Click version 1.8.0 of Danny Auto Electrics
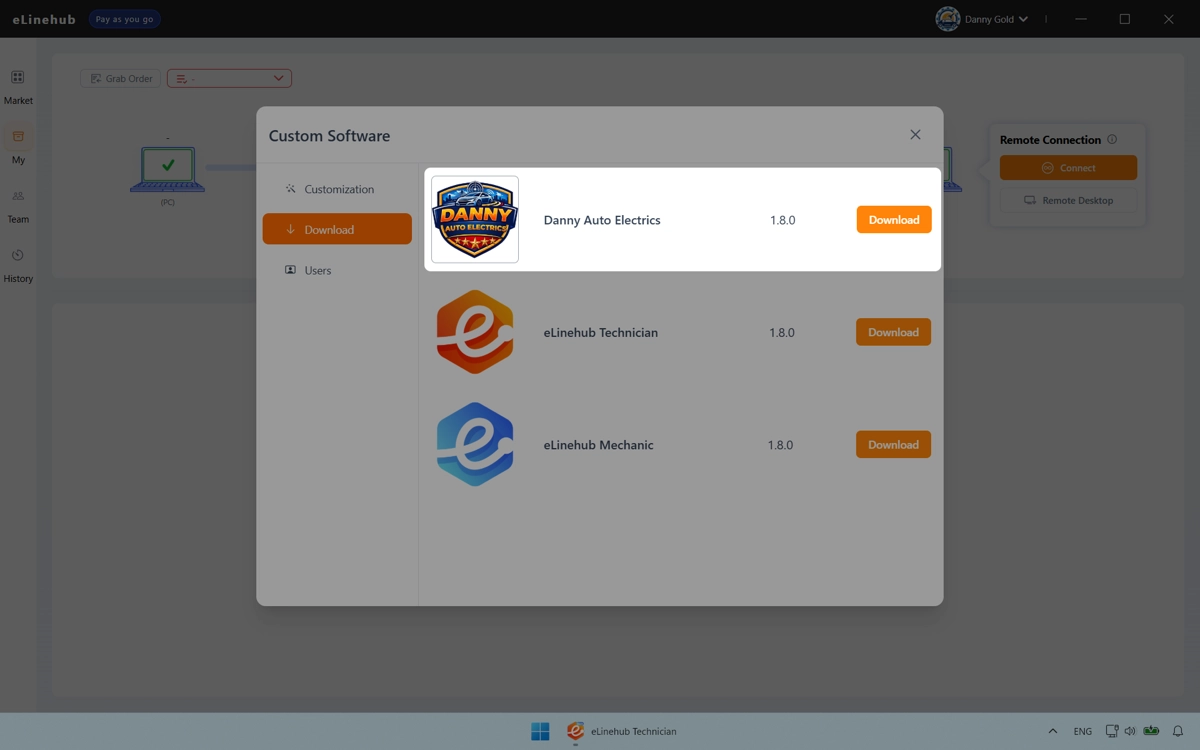The height and width of the screenshot is (750, 1200). (x=782, y=220)
